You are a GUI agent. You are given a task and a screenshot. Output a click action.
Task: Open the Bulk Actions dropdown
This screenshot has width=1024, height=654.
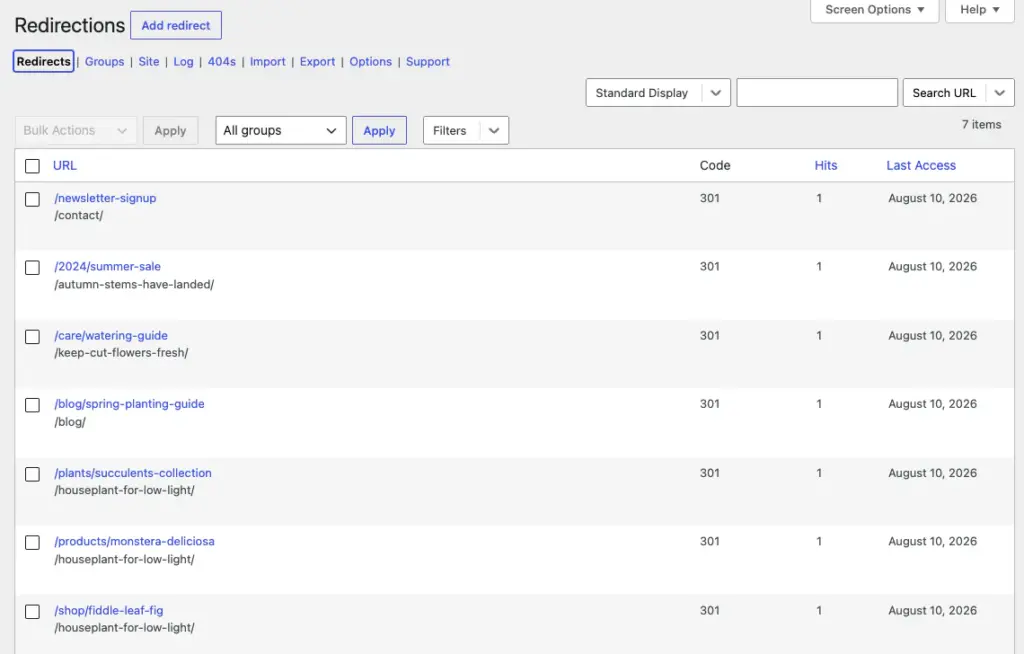tap(76, 131)
